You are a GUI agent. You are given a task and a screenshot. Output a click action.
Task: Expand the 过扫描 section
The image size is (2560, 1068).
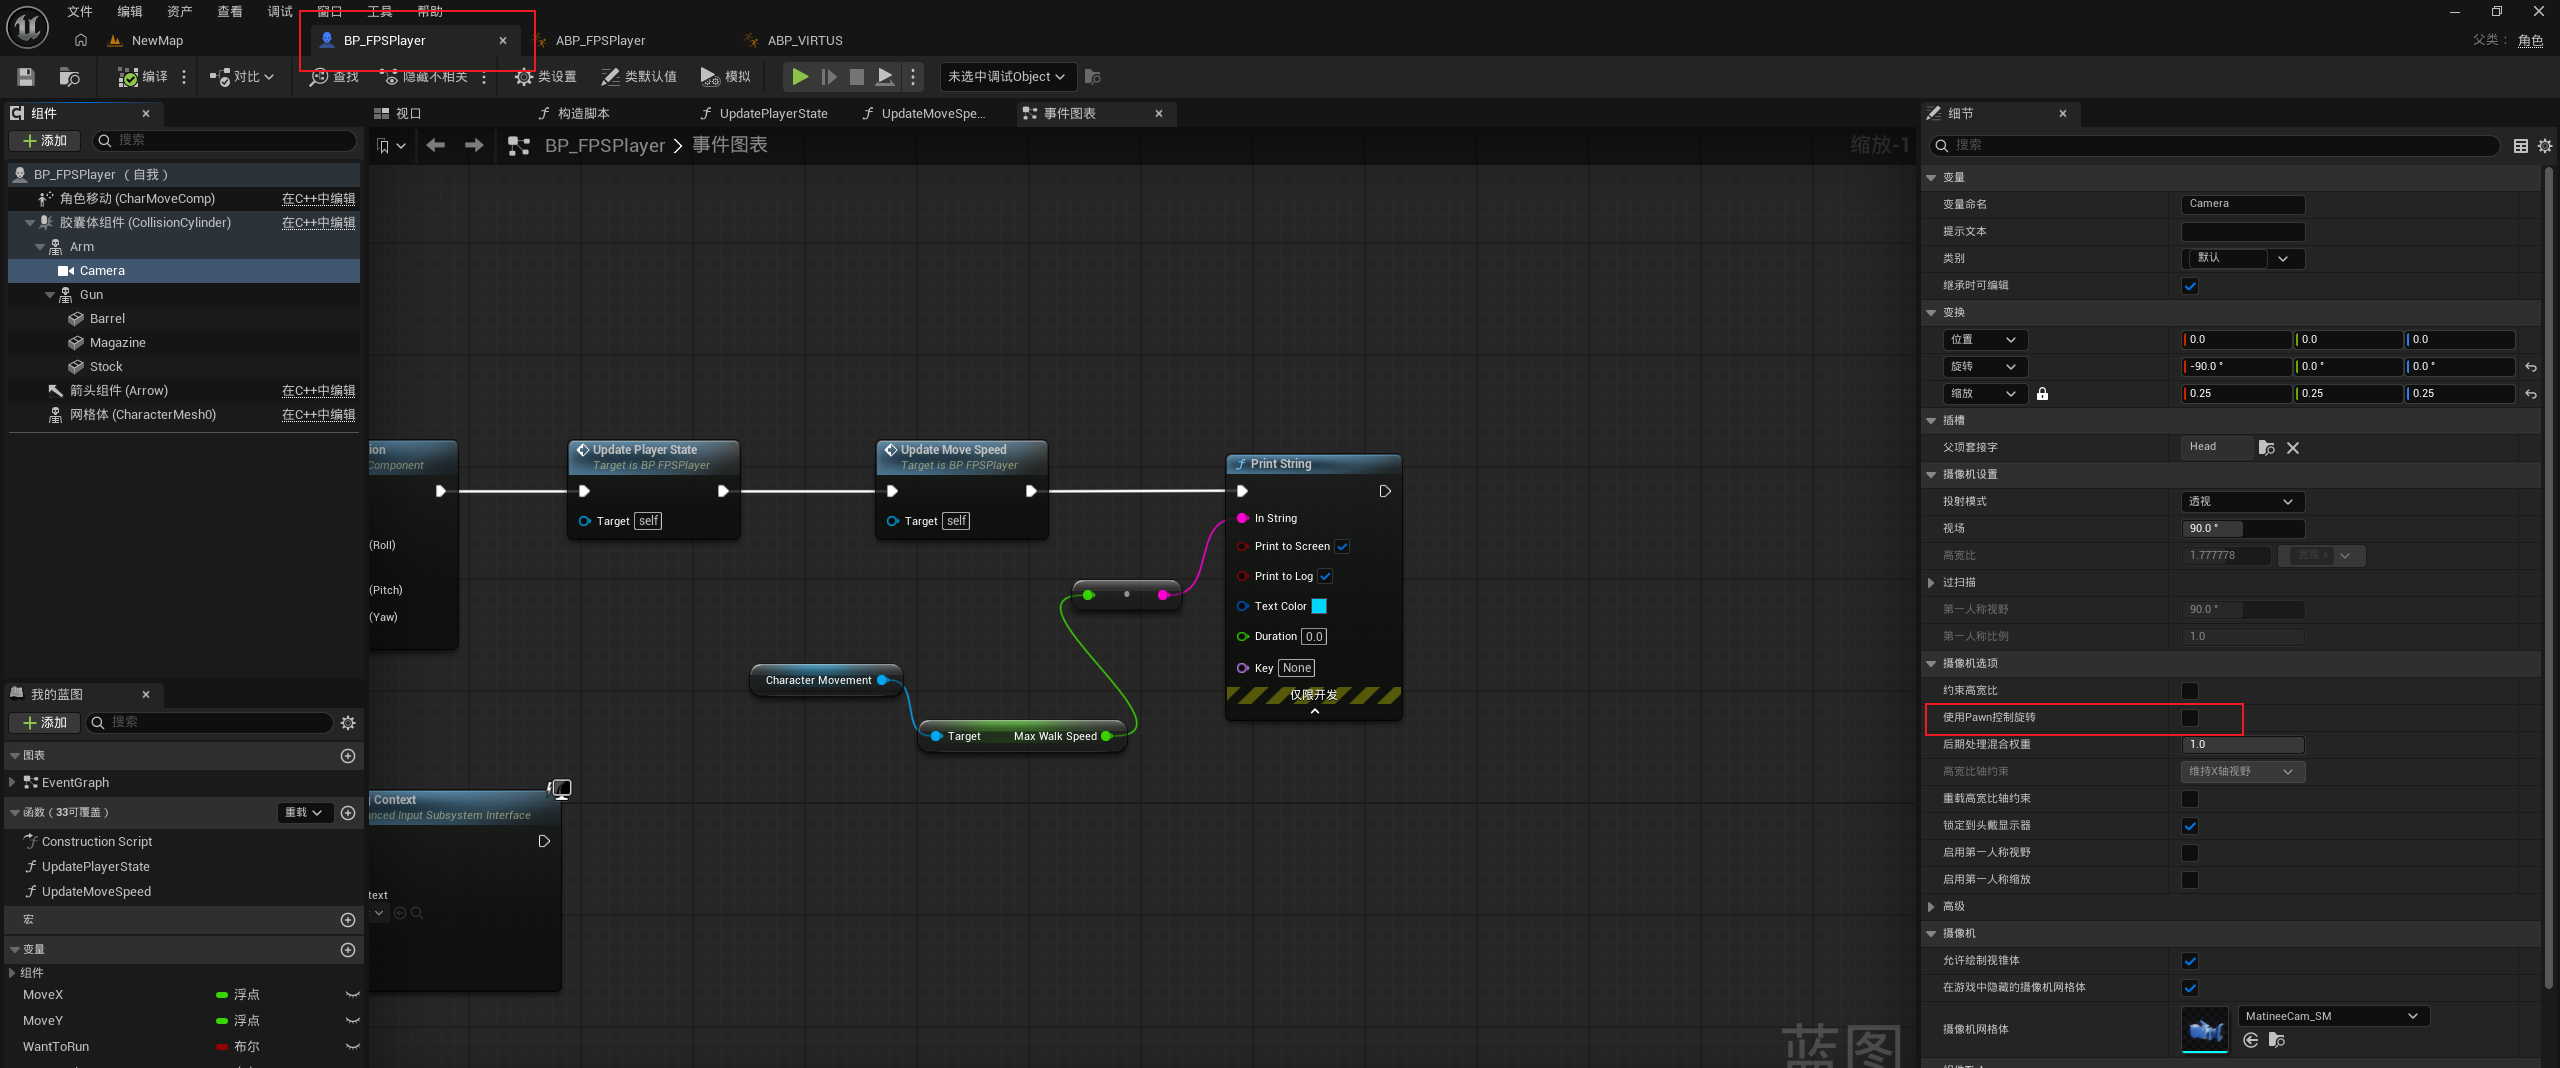tap(1931, 583)
